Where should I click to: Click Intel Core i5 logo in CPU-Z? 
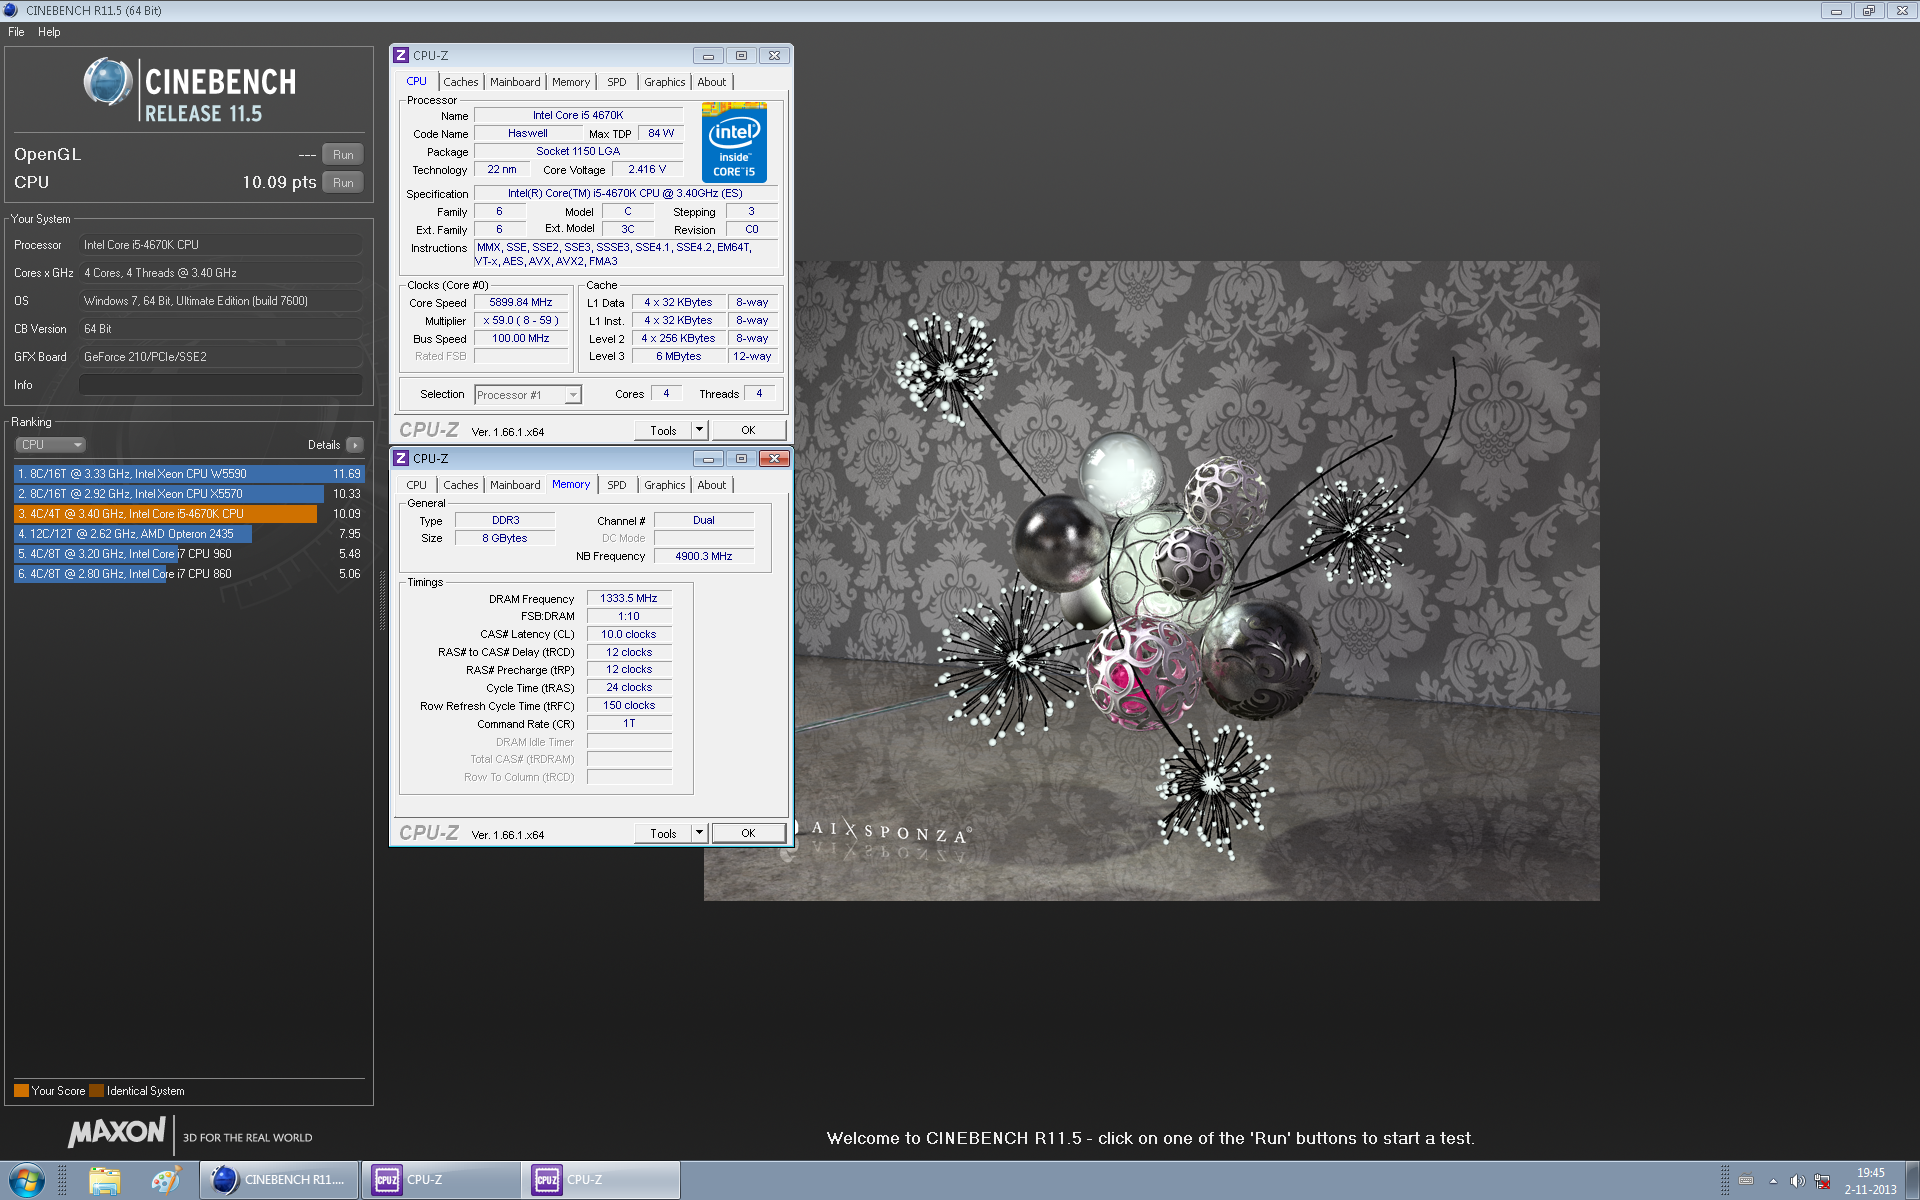734,142
